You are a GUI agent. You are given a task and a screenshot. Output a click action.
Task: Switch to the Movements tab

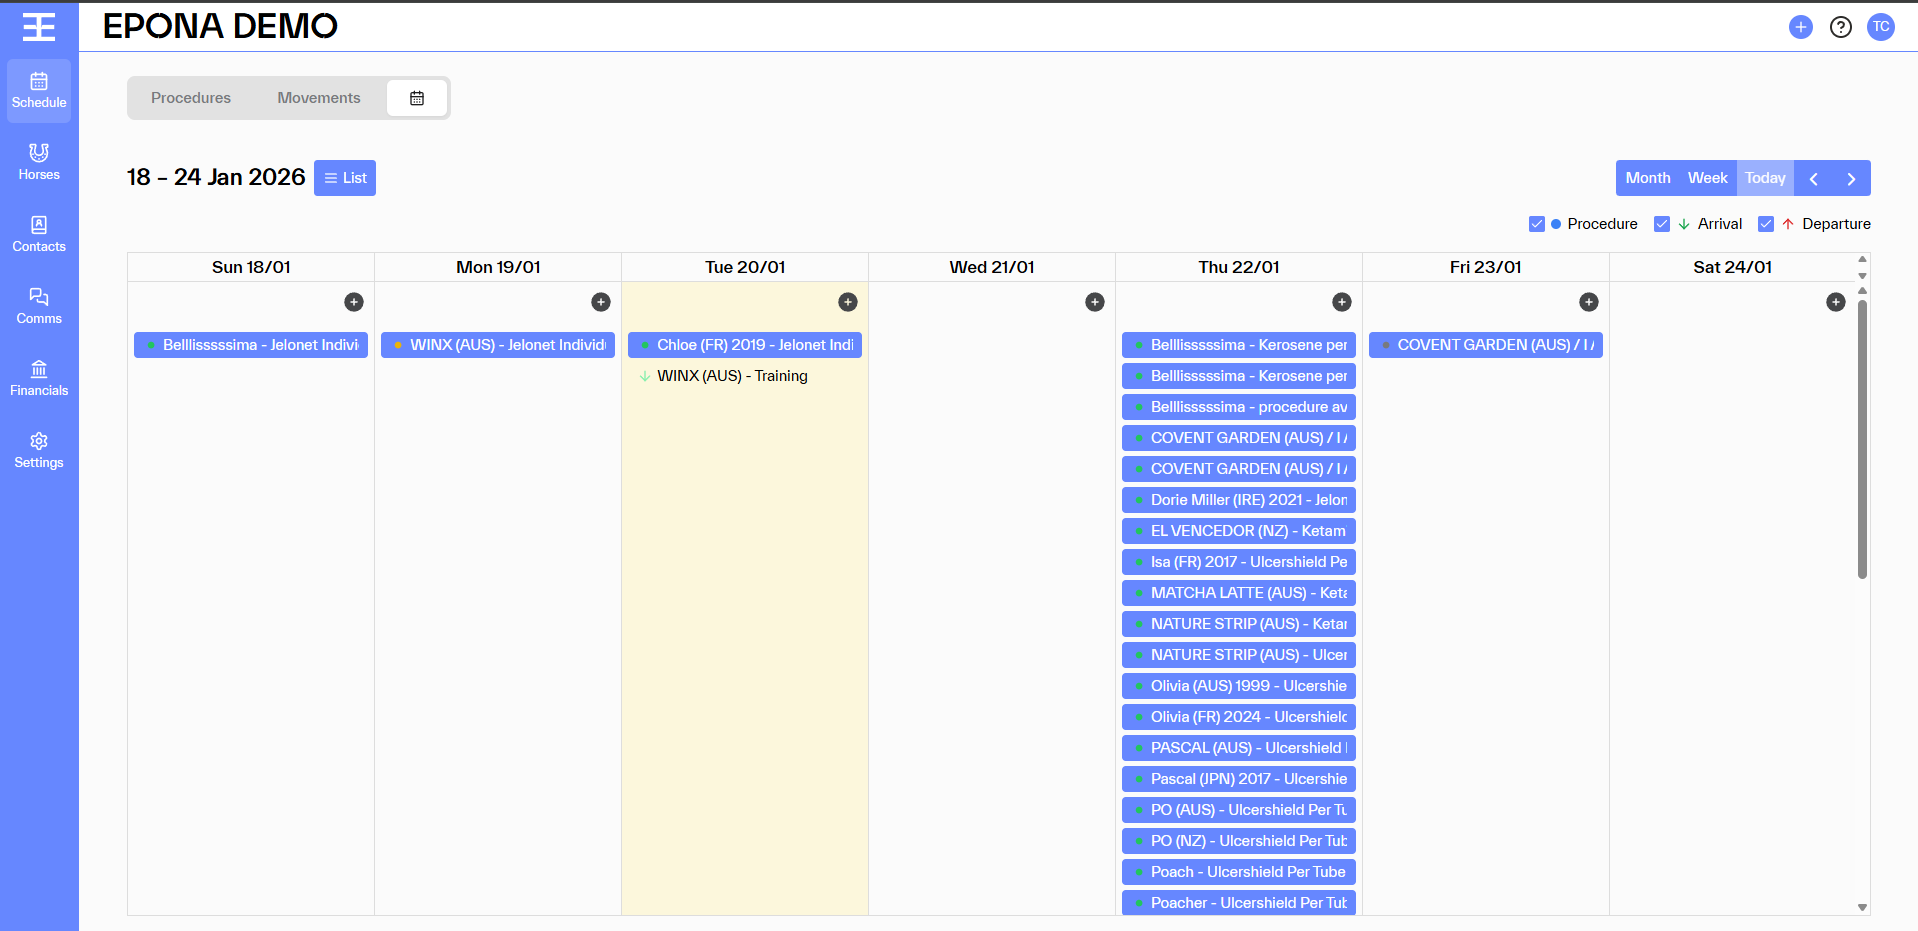[x=319, y=98]
